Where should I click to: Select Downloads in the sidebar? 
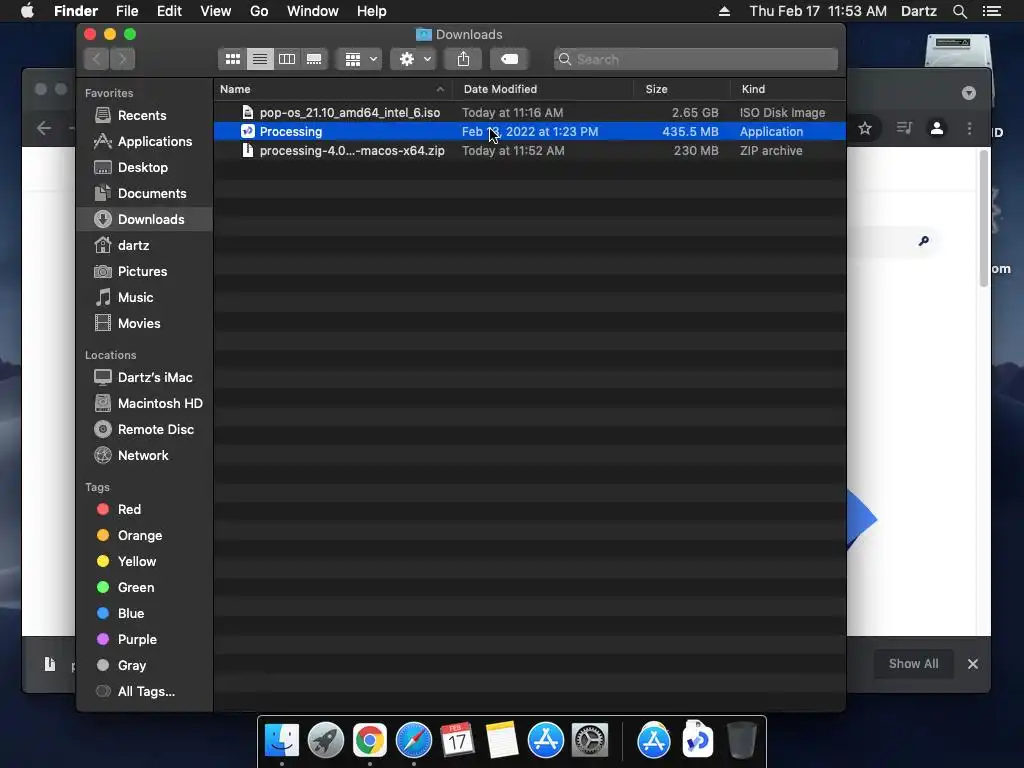point(144,219)
